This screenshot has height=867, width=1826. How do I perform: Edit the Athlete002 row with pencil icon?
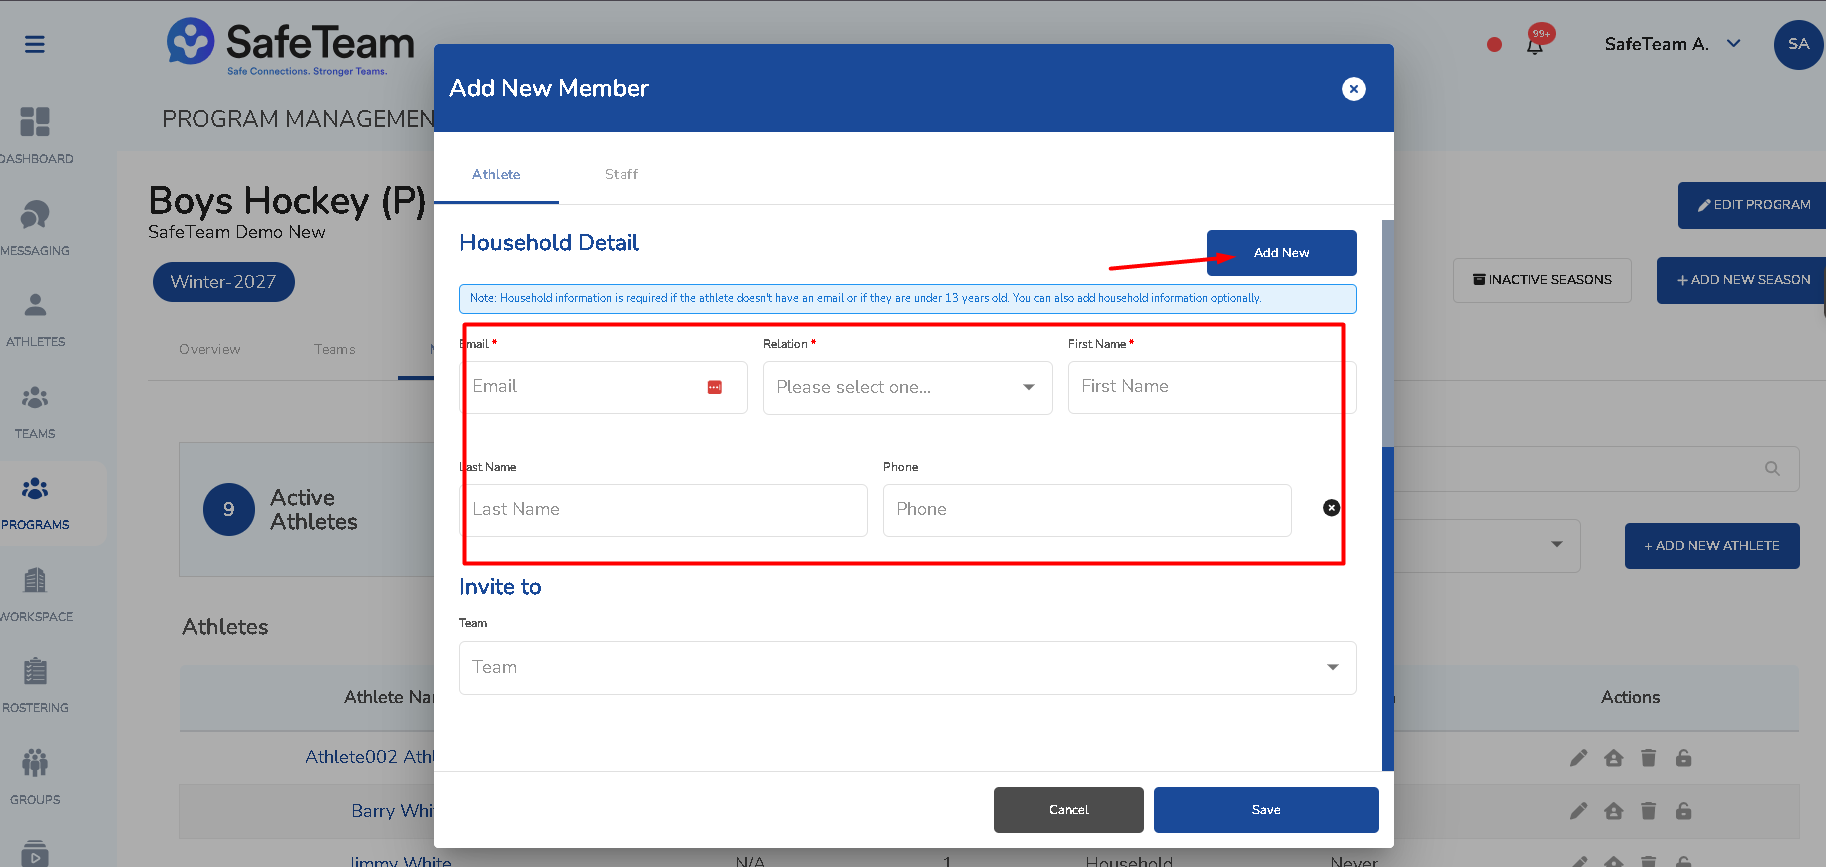[1578, 758]
